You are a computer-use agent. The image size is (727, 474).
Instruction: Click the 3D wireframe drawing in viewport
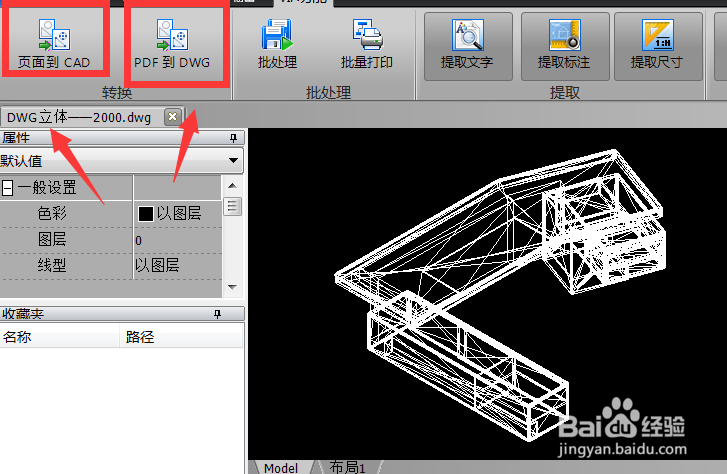click(500, 295)
